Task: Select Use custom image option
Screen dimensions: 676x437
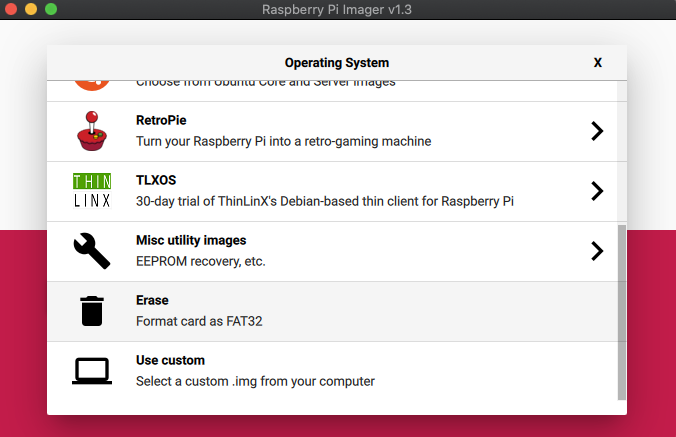Action: 170,360
